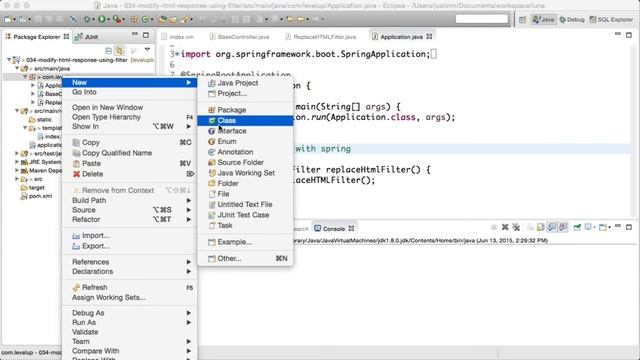Click Remove All Terminated Launches icon

(x=516, y=227)
